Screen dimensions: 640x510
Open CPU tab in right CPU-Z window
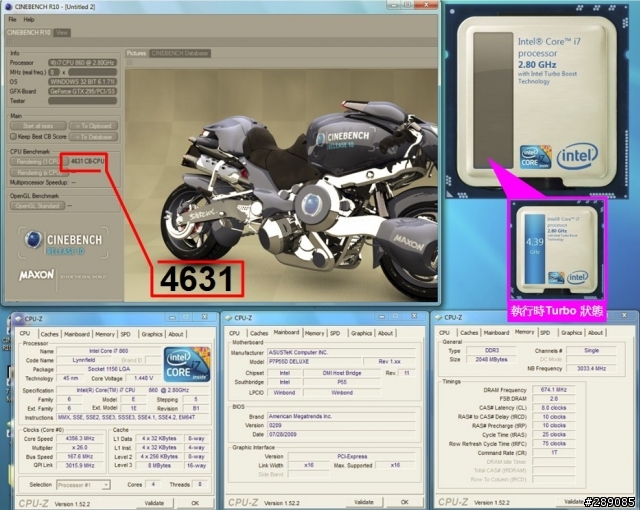(x=444, y=333)
